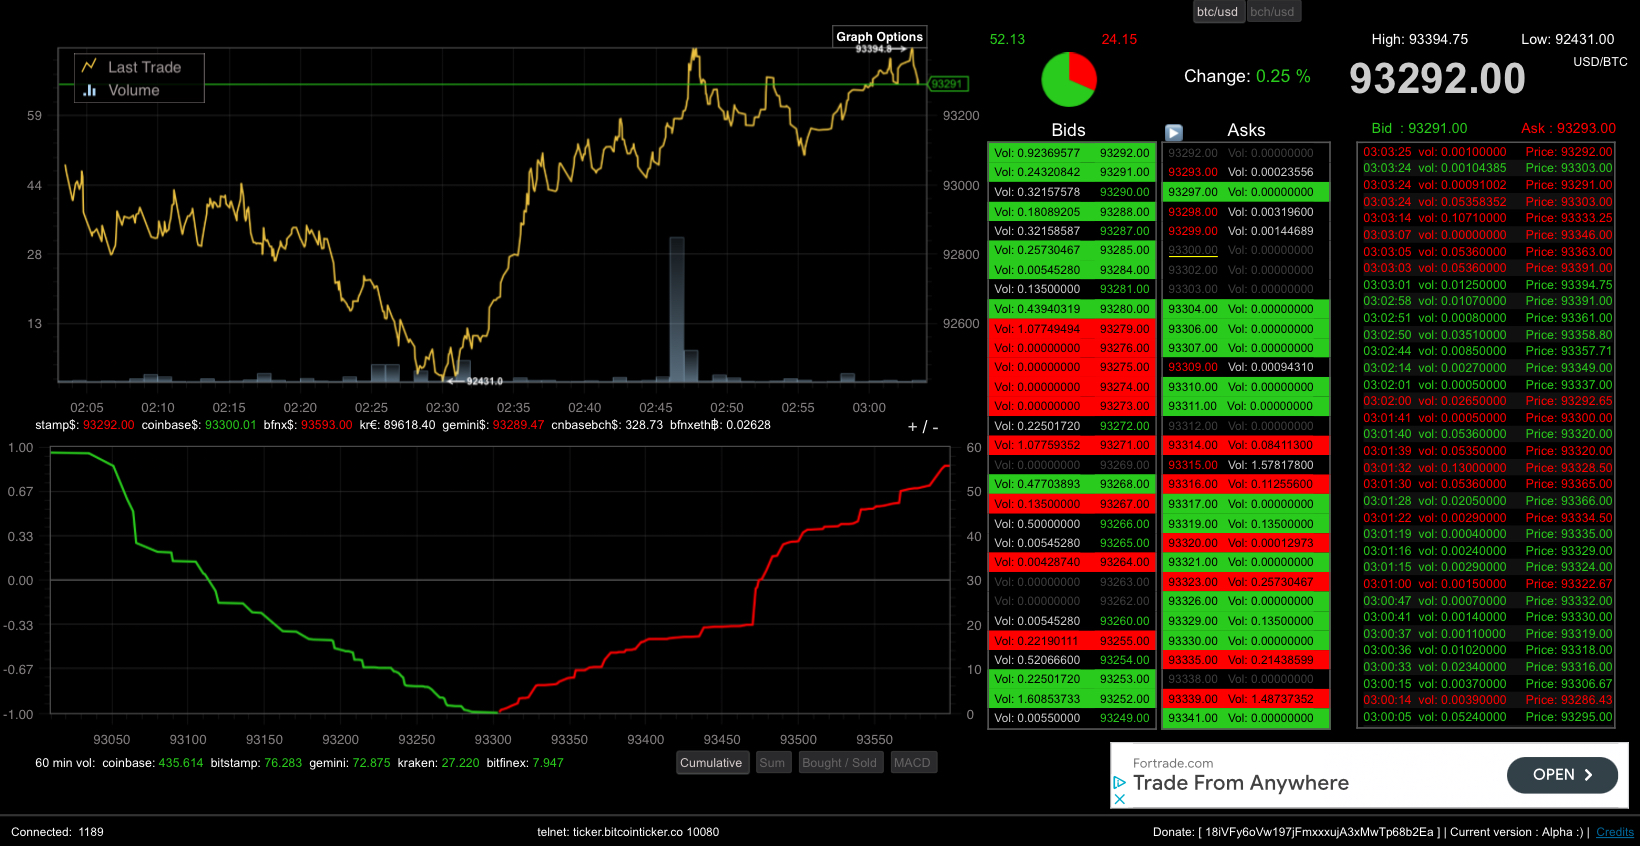
Task: Click the play arrow icon between Bids and Asks
Action: pos(1174,132)
